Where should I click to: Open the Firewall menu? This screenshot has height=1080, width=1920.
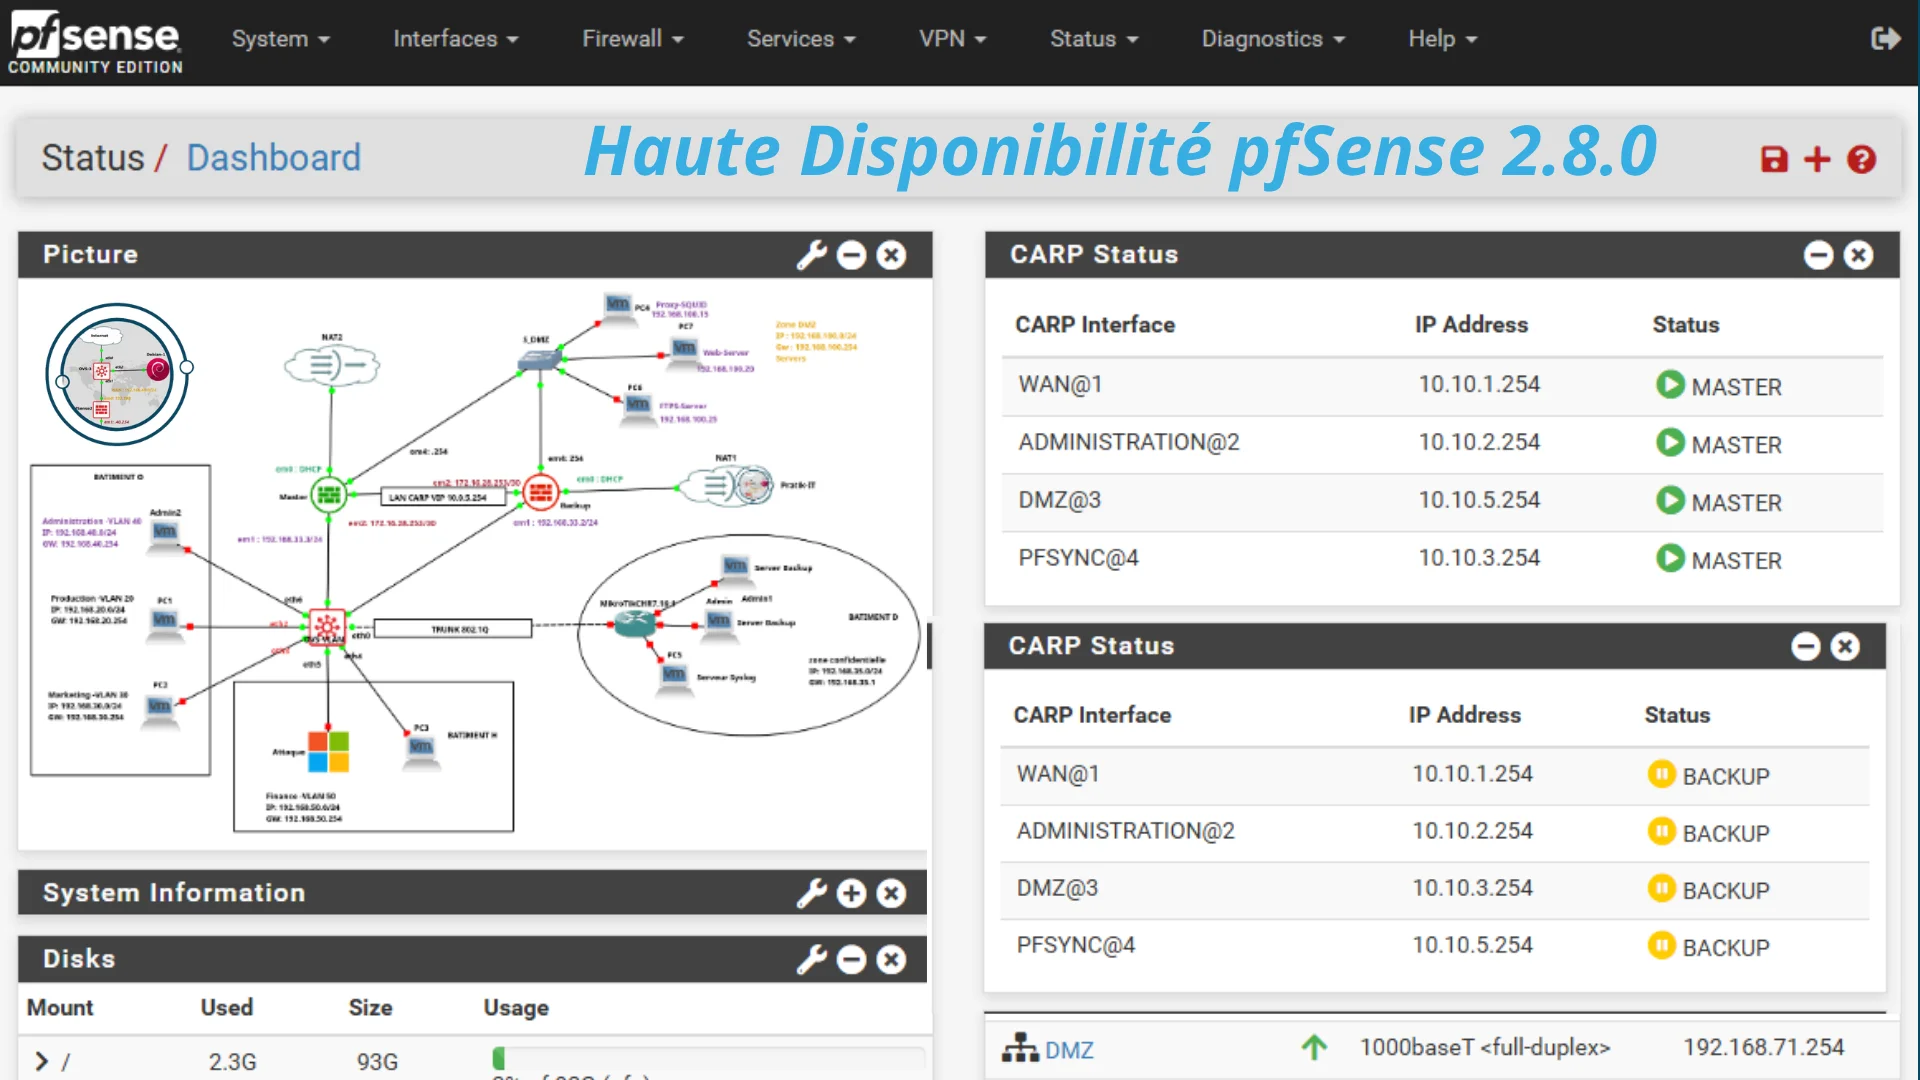tap(632, 39)
